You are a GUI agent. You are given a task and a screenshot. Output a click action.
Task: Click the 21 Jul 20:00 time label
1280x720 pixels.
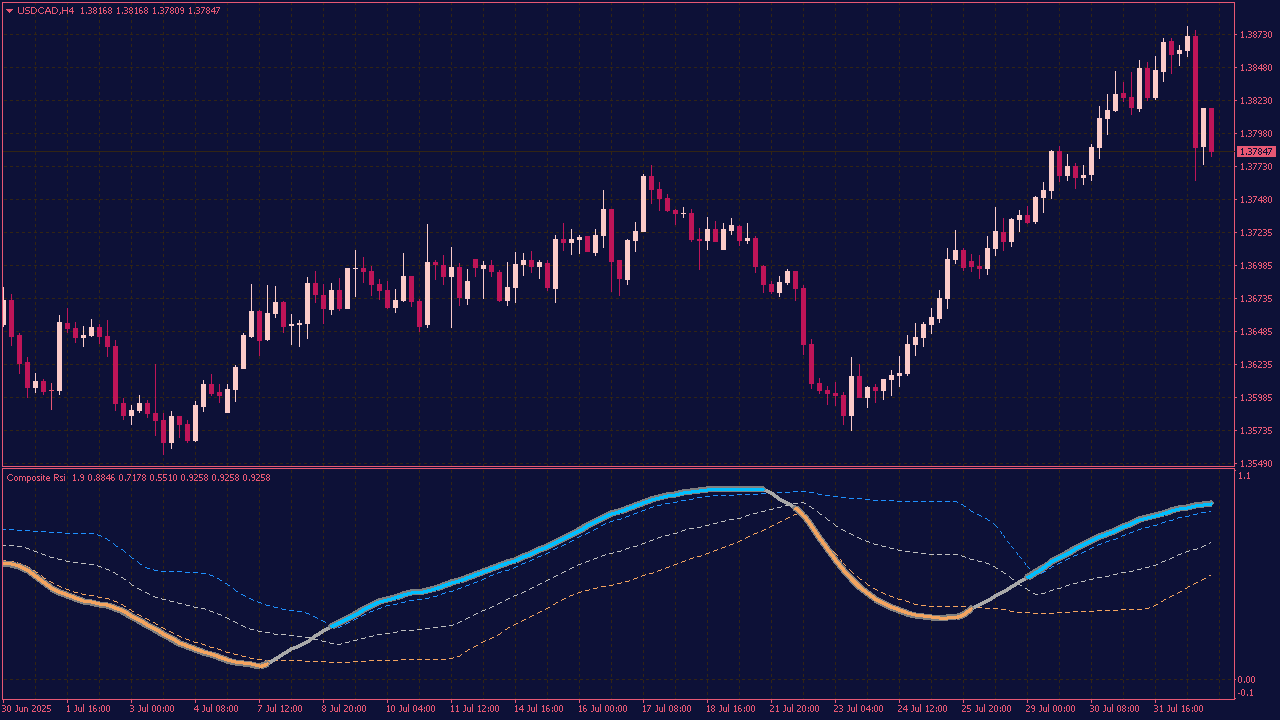794,708
